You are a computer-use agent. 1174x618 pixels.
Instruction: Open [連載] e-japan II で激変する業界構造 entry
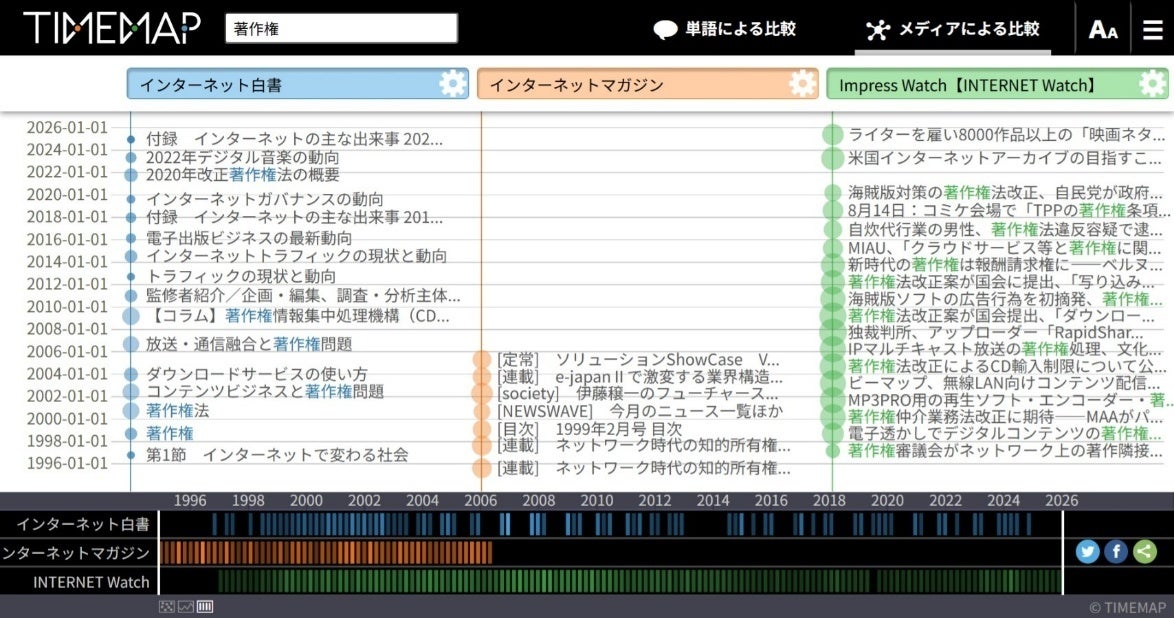[639, 377]
